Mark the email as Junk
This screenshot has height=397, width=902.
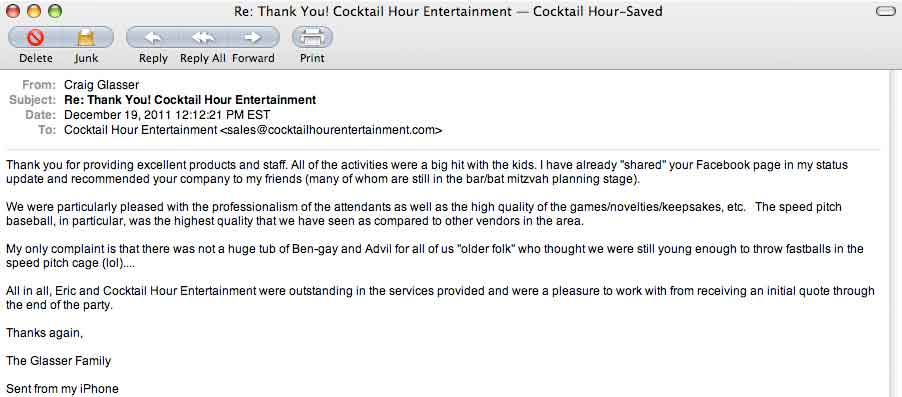(x=87, y=37)
